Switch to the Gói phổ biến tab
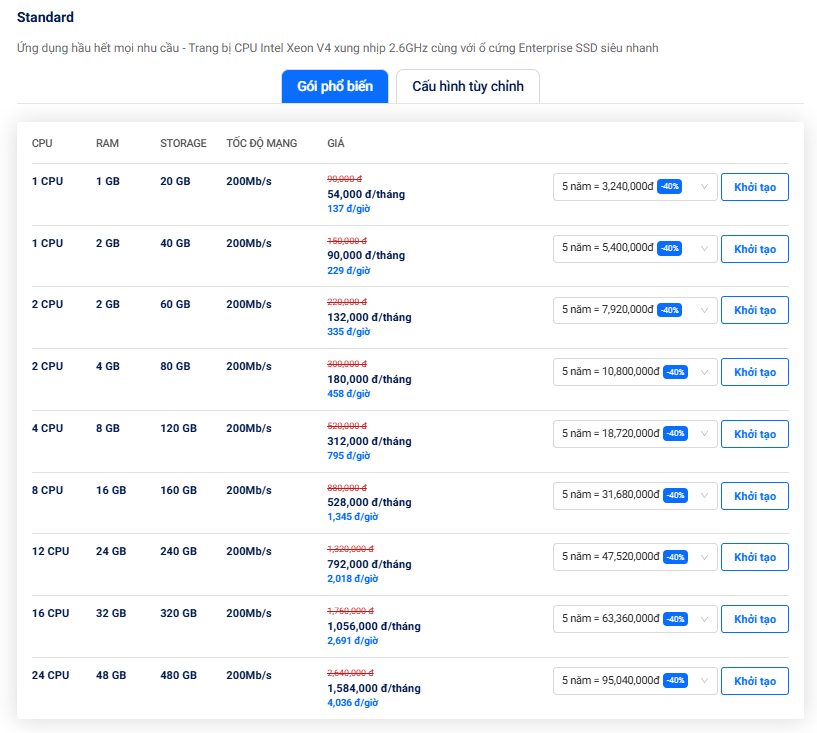Viewport: 817px width, 733px height. (x=335, y=86)
